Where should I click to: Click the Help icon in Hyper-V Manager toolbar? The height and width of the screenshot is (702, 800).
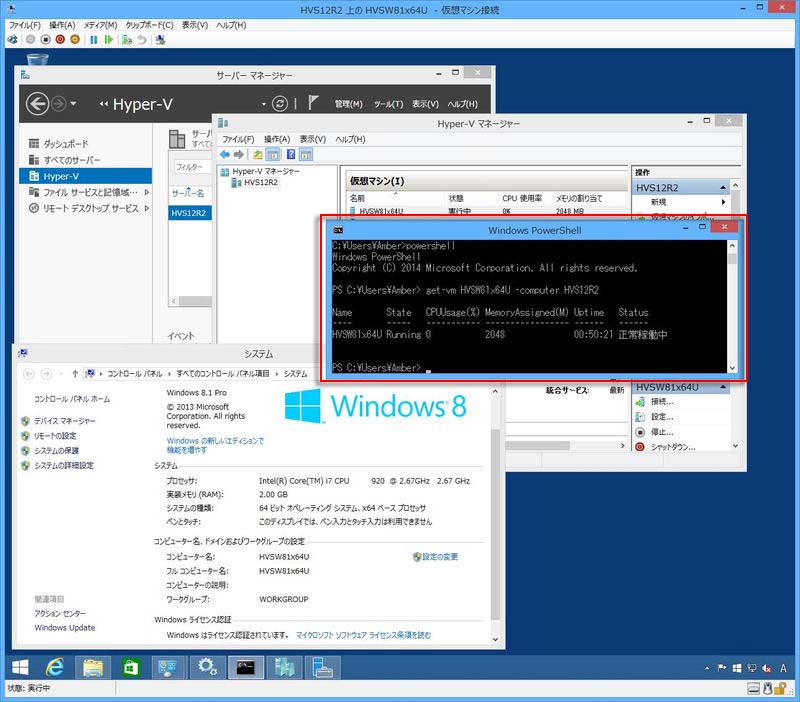tap(291, 154)
